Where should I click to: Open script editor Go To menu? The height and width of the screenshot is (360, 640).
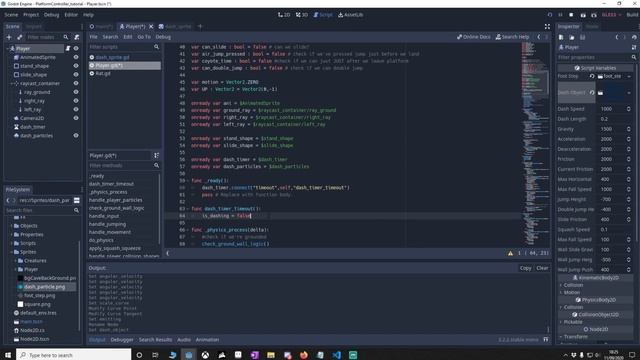tap(144, 37)
